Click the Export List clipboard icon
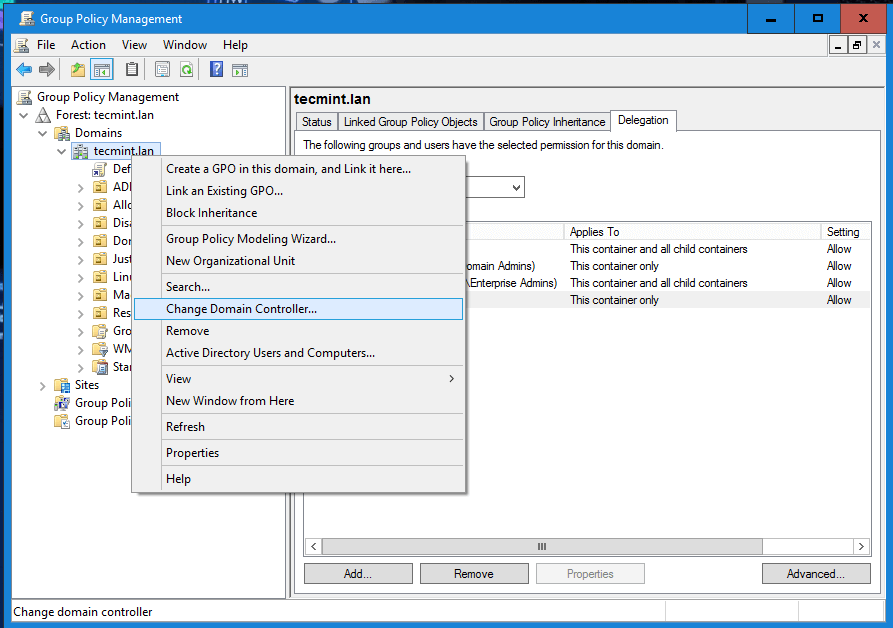This screenshot has width=893, height=628. [x=131, y=69]
